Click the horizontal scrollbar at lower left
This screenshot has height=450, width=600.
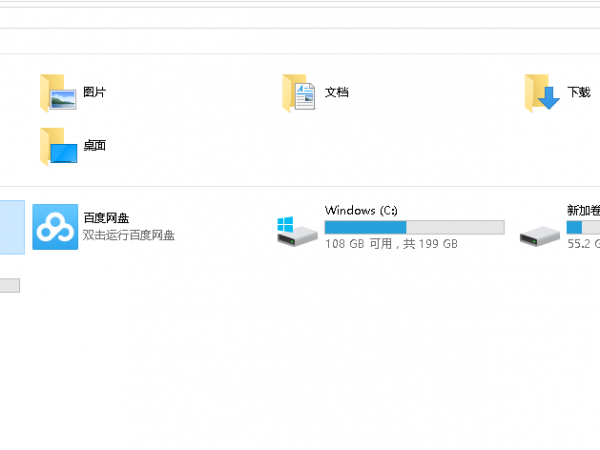(9, 286)
